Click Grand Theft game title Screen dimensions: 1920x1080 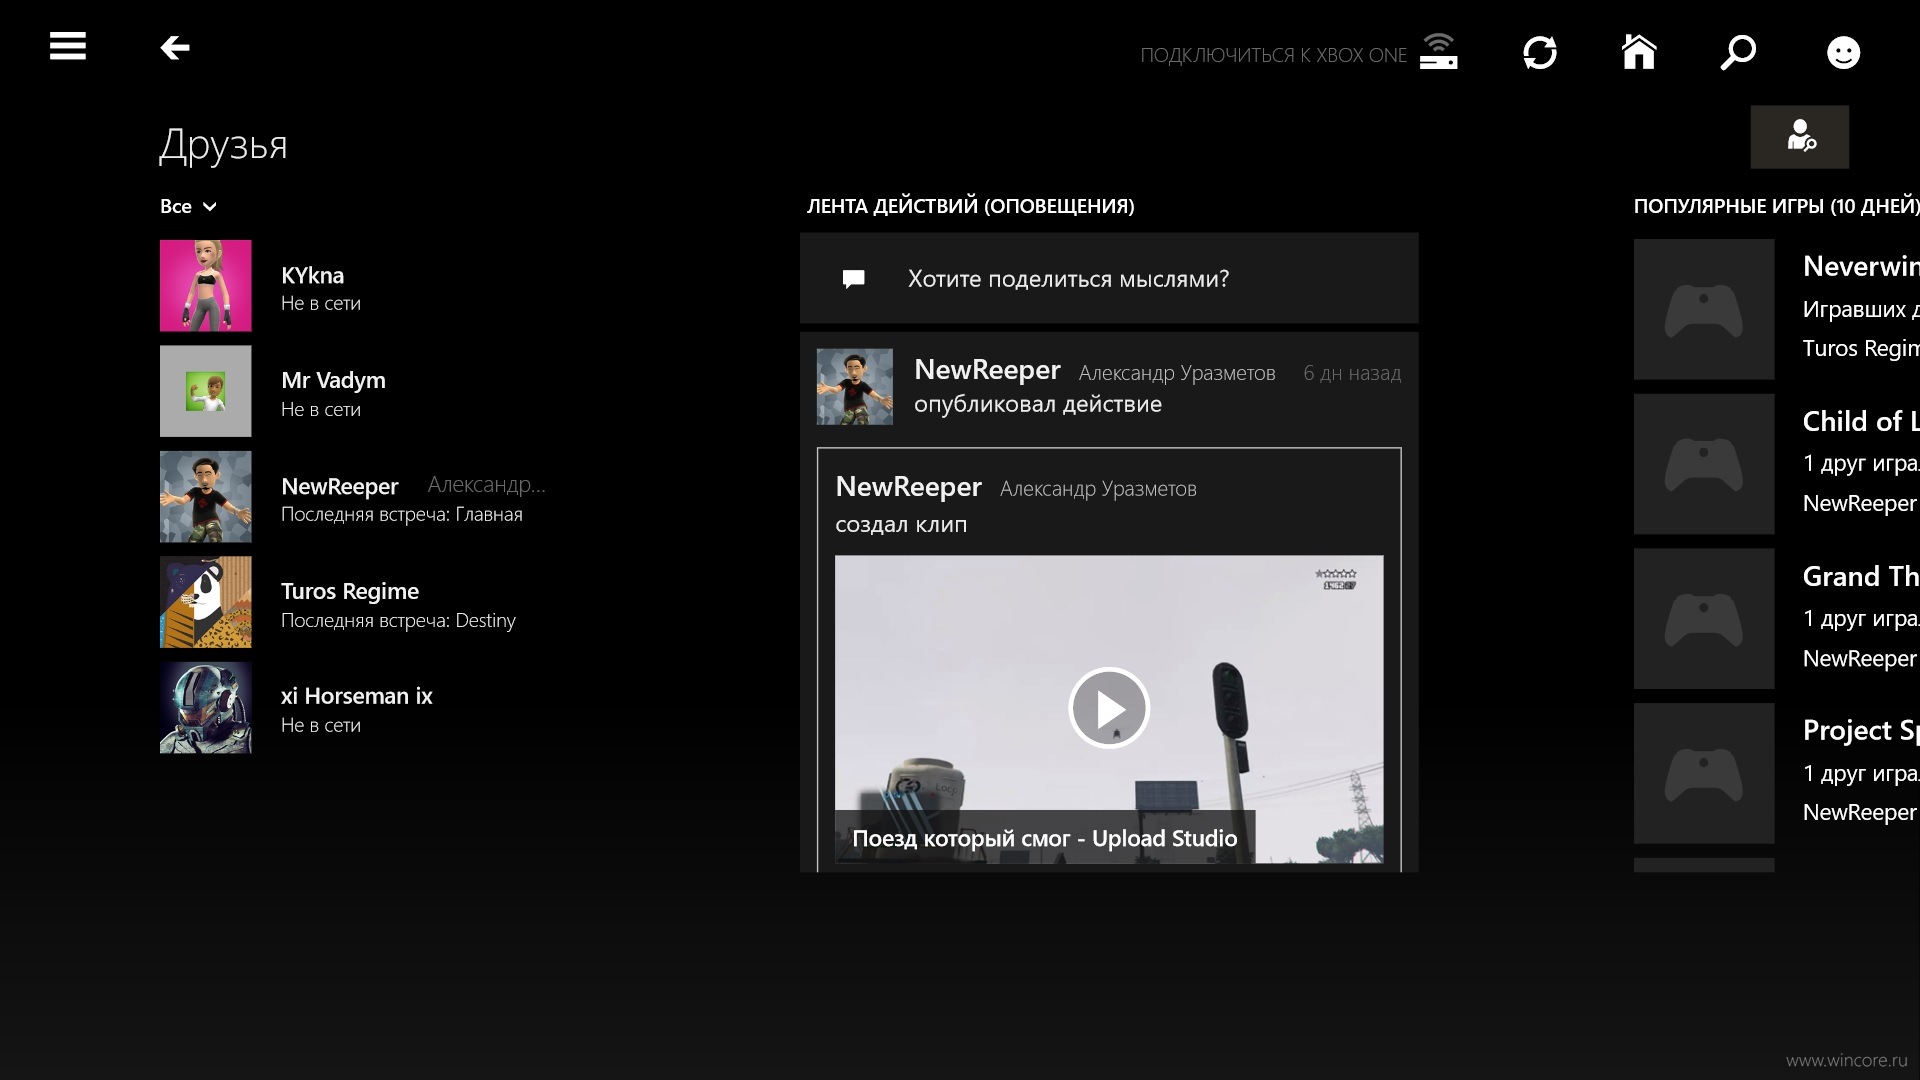pos(1861,576)
